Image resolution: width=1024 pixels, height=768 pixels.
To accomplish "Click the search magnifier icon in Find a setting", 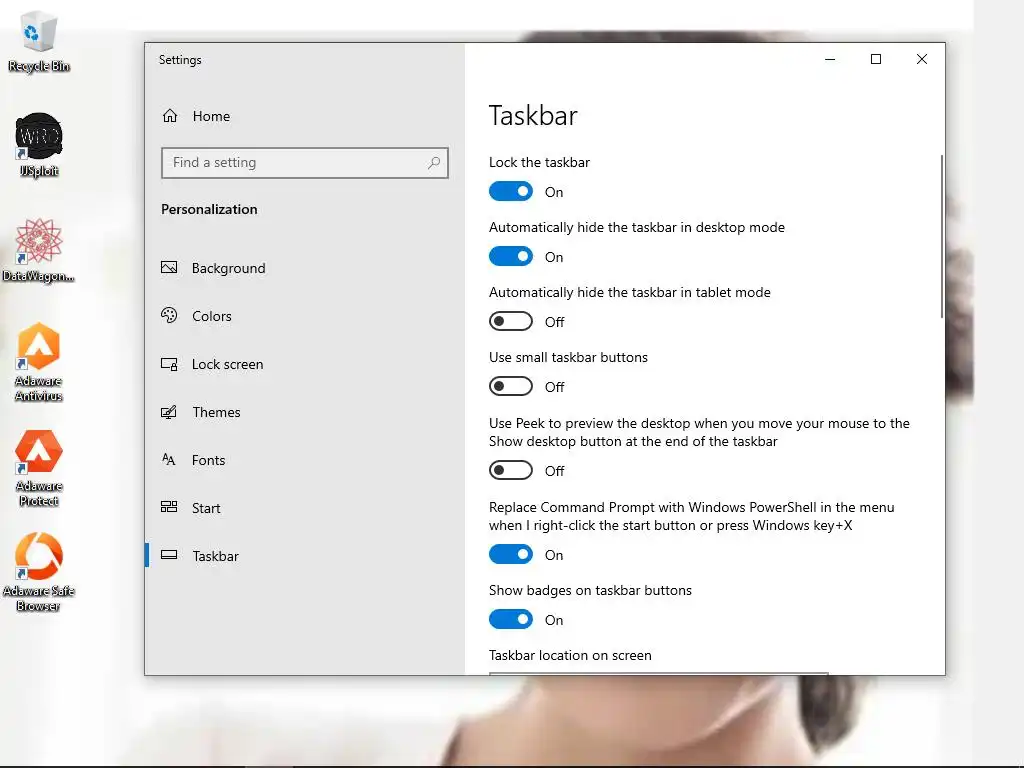I will [434, 163].
